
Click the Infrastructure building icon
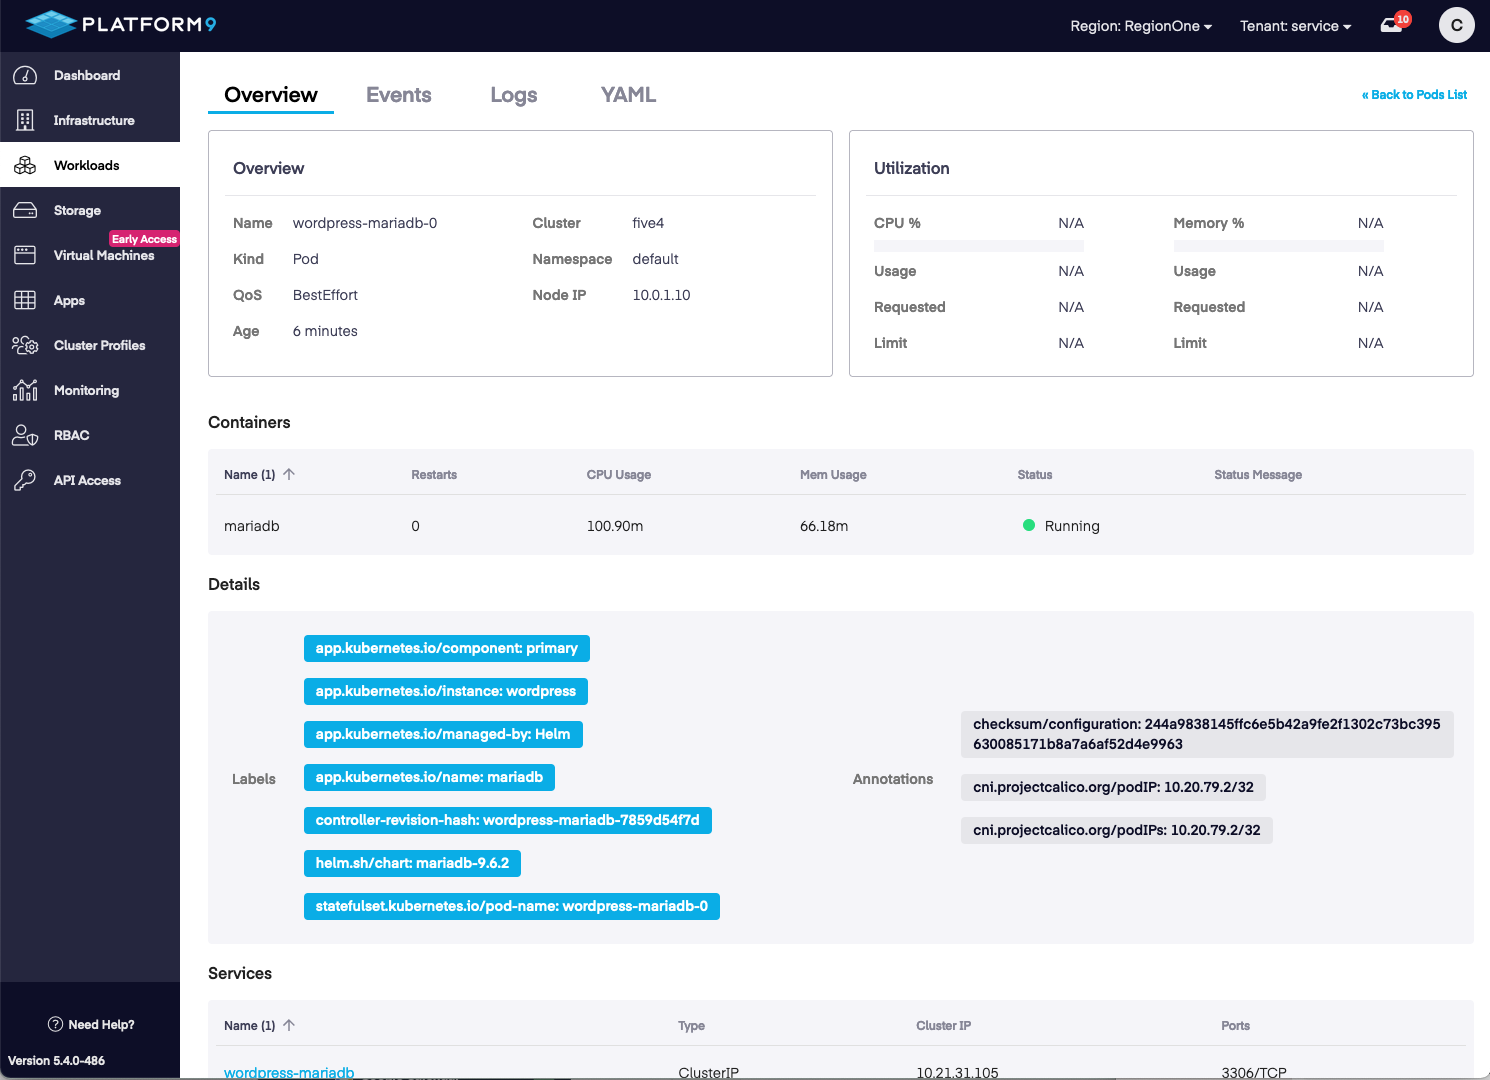coord(25,120)
